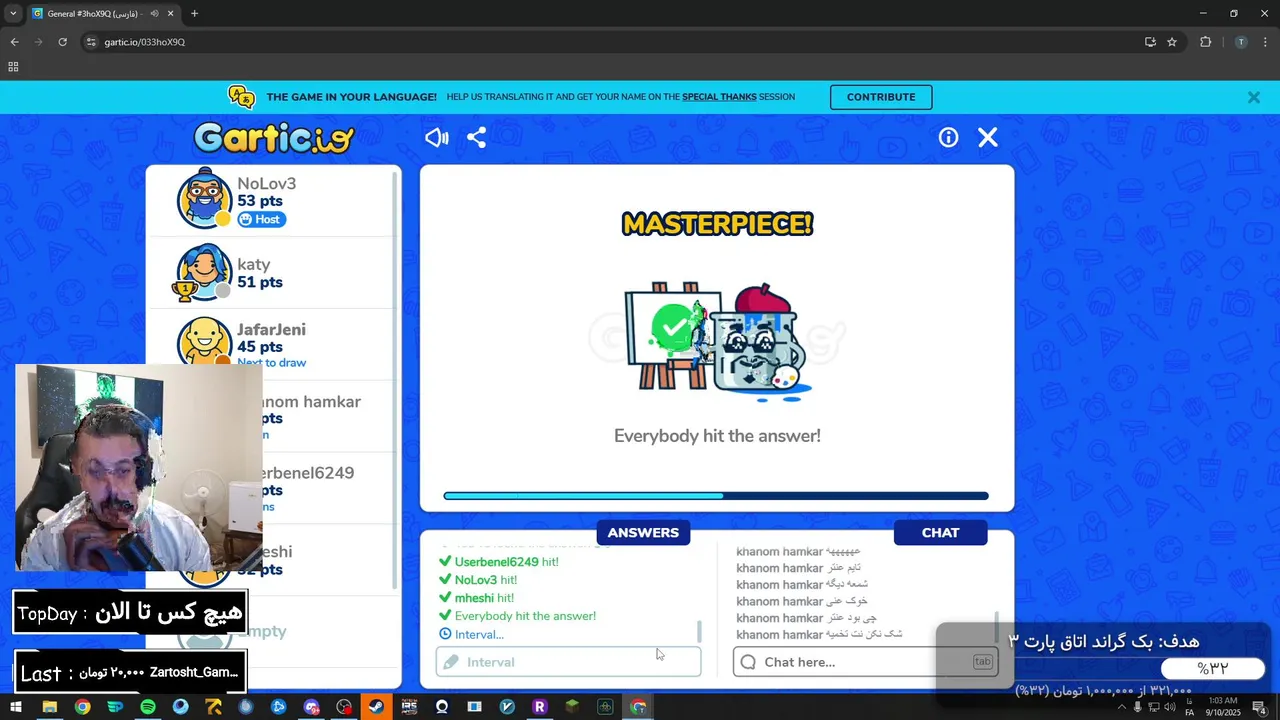Click the translate icon in the banner
The image size is (1280, 720).
tap(241, 97)
